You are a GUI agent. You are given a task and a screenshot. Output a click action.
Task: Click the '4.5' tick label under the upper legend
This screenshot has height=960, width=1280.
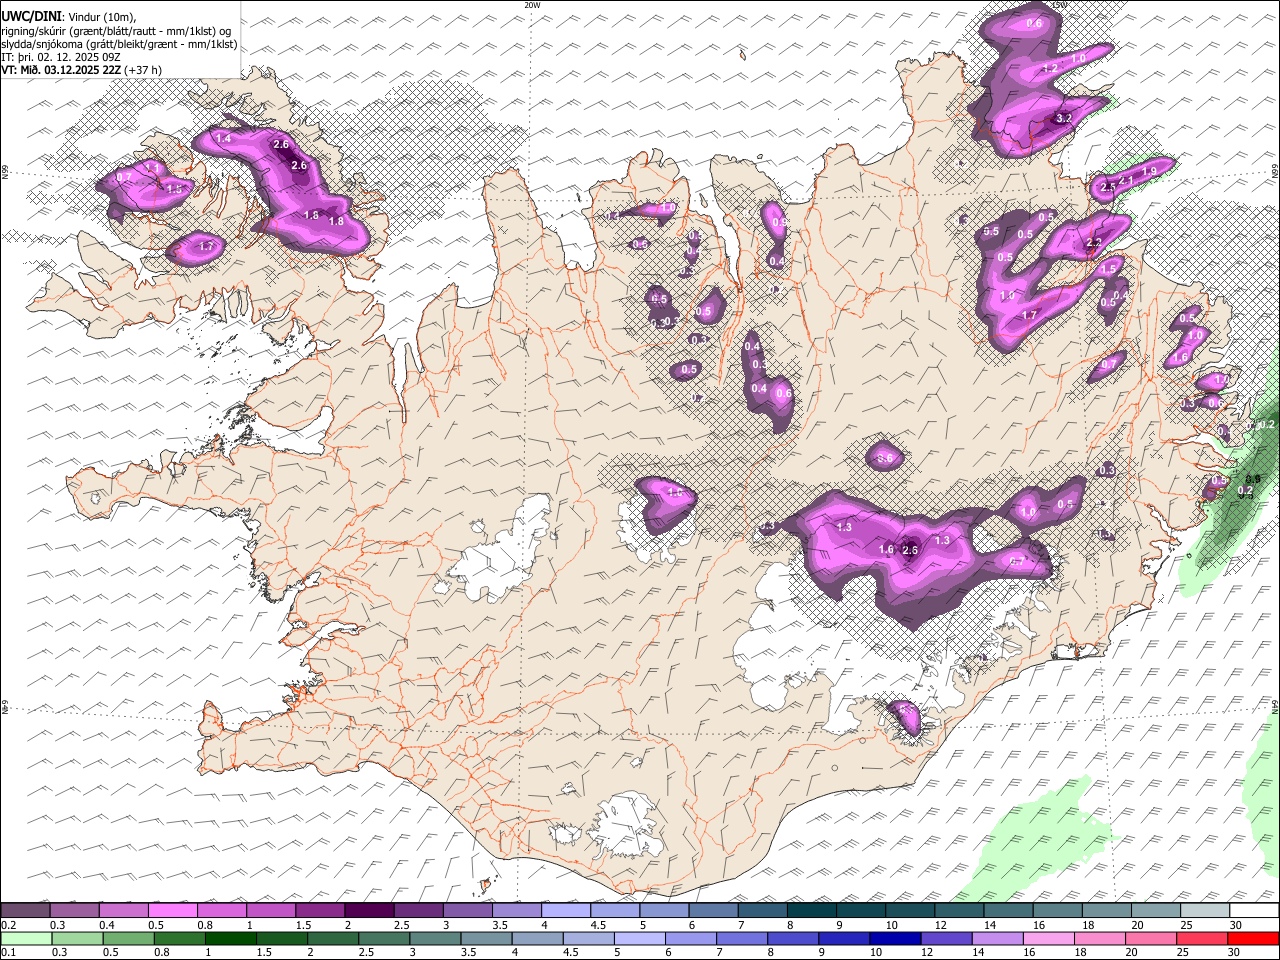pyautogui.click(x=598, y=925)
